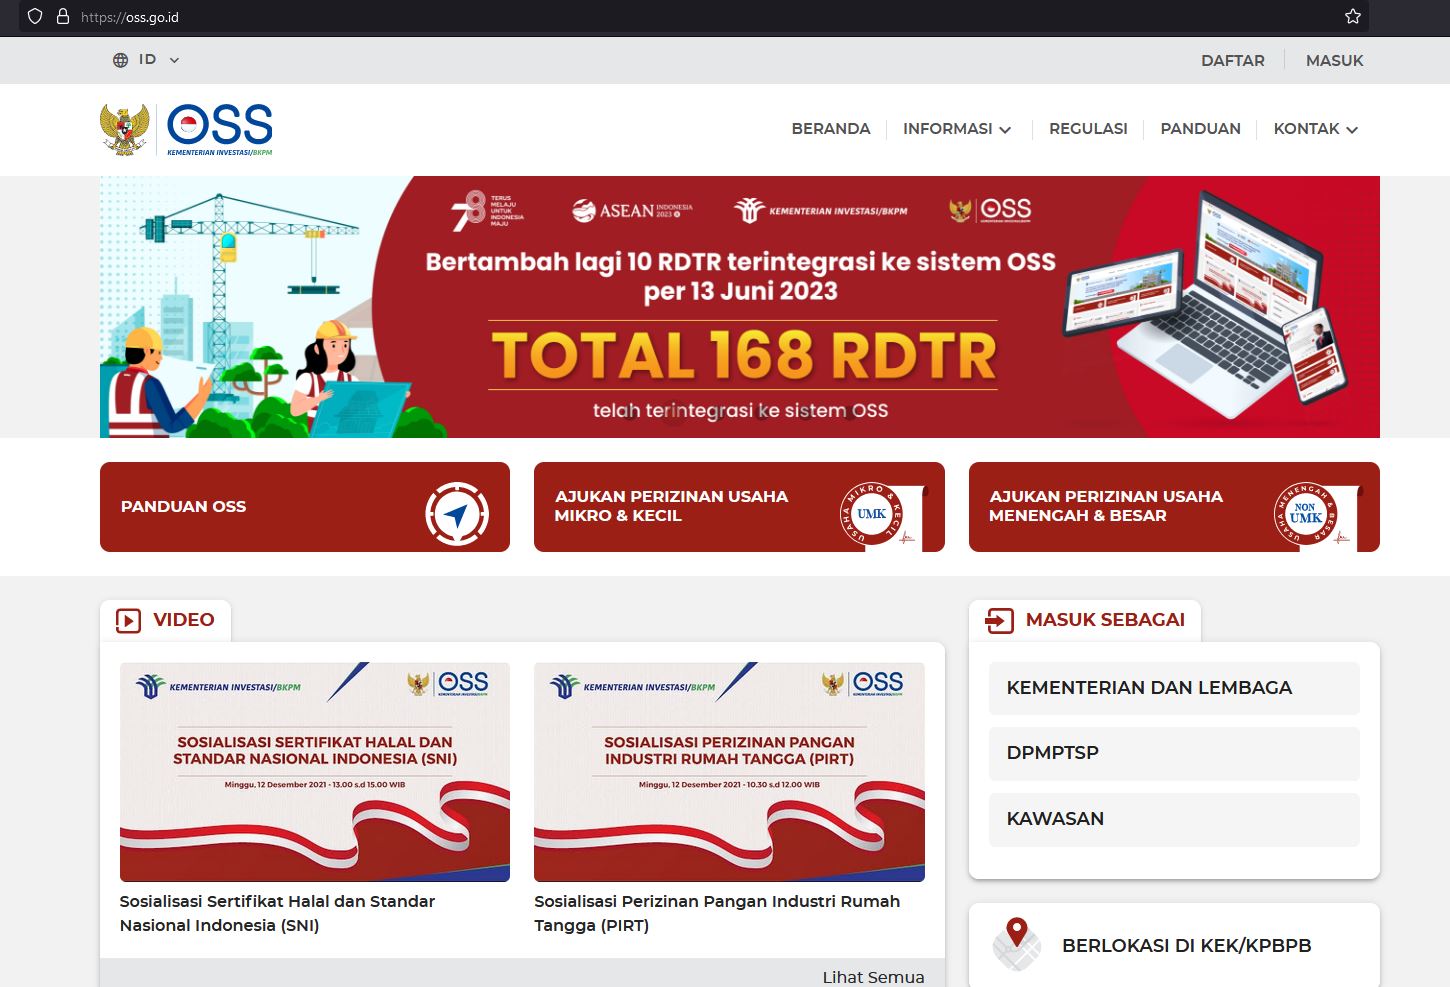Click the OSS Kementerian Investasi logo
1450x987 pixels.
pos(220,130)
